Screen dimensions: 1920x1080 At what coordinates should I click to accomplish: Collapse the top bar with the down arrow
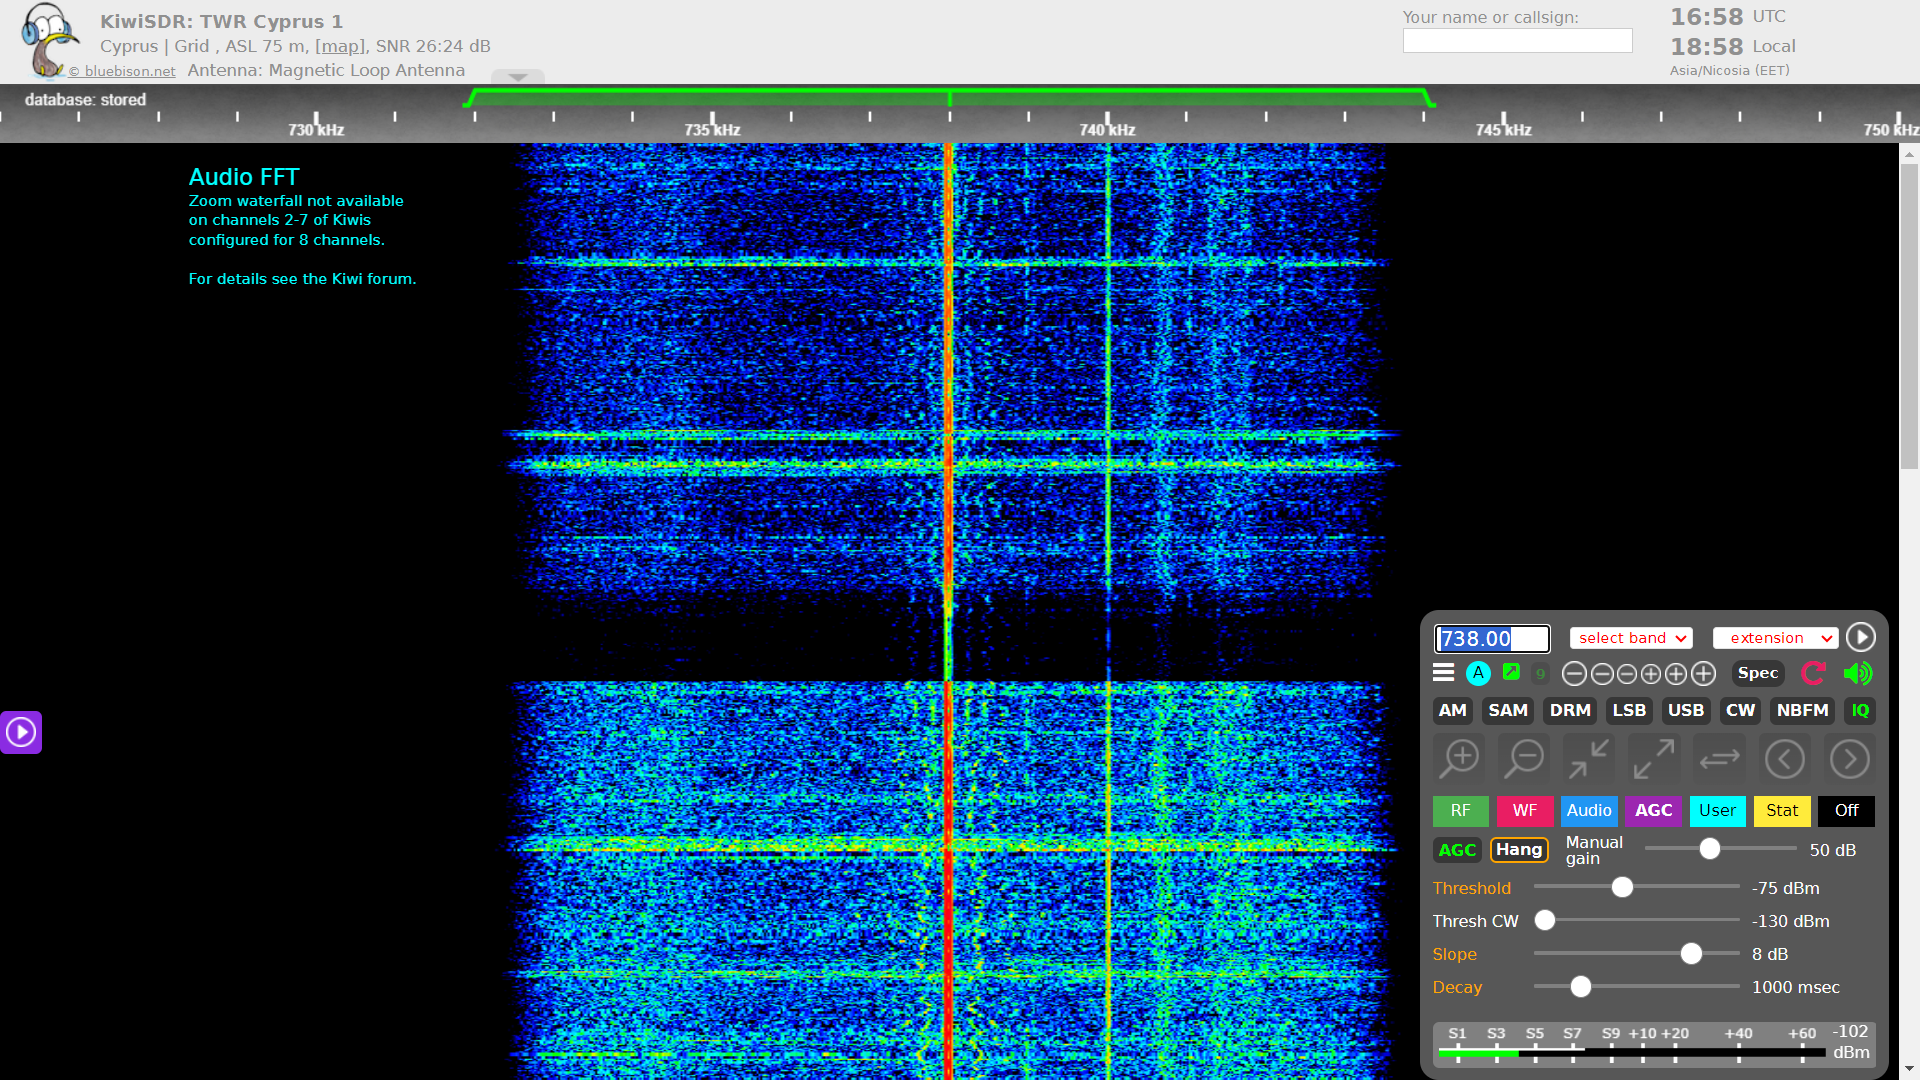tap(517, 77)
